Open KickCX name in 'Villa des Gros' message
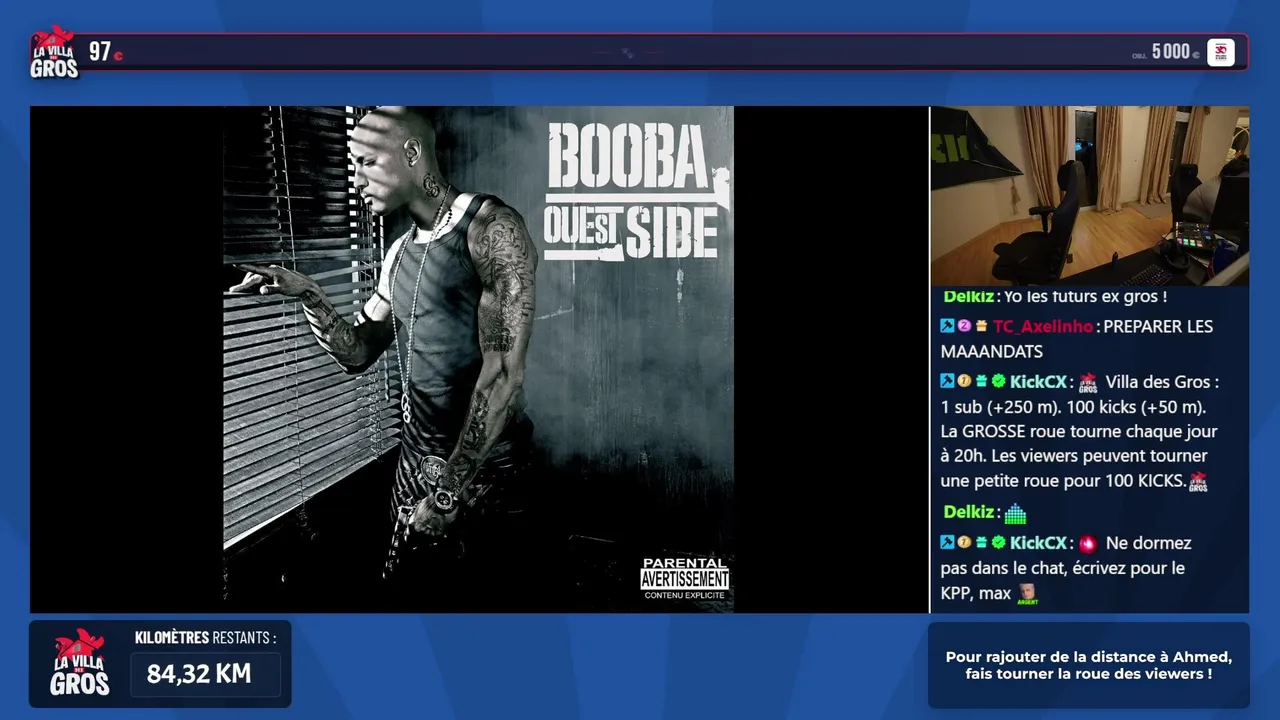 [1038, 382]
